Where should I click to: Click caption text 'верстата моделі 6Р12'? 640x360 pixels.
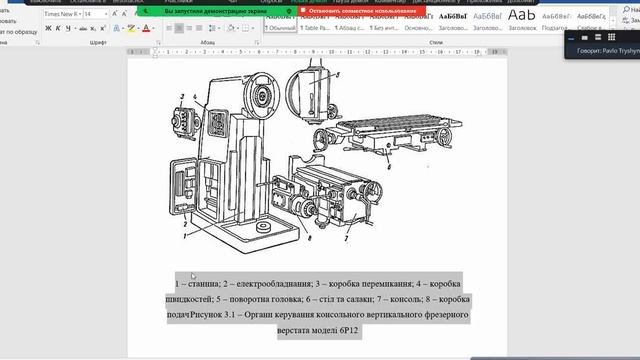[318, 330]
